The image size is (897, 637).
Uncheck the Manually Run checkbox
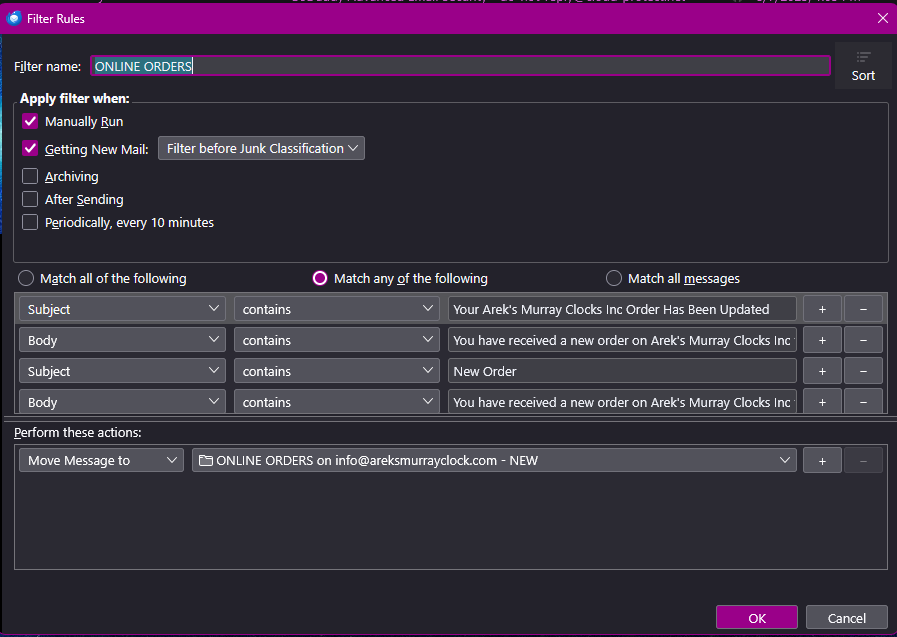click(30, 121)
